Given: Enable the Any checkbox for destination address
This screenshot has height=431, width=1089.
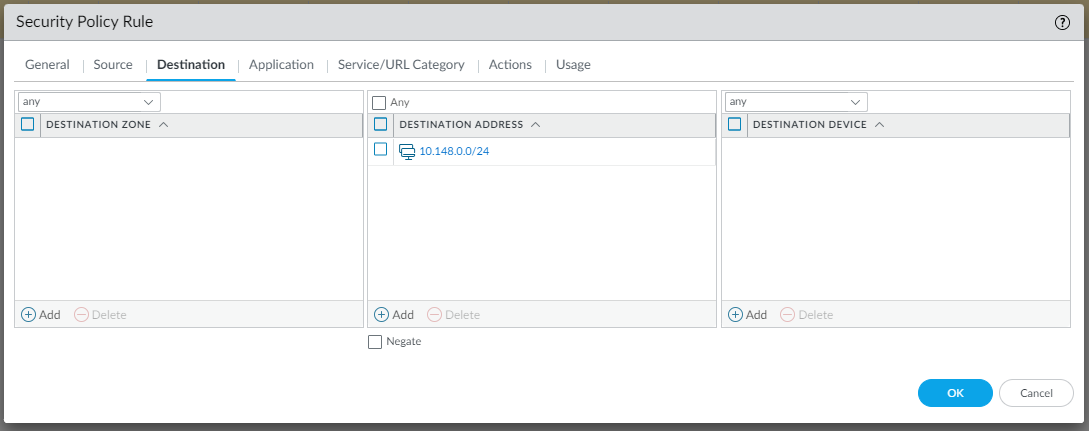Looking at the screenshot, I should pyautogui.click(x=379, y=102).
